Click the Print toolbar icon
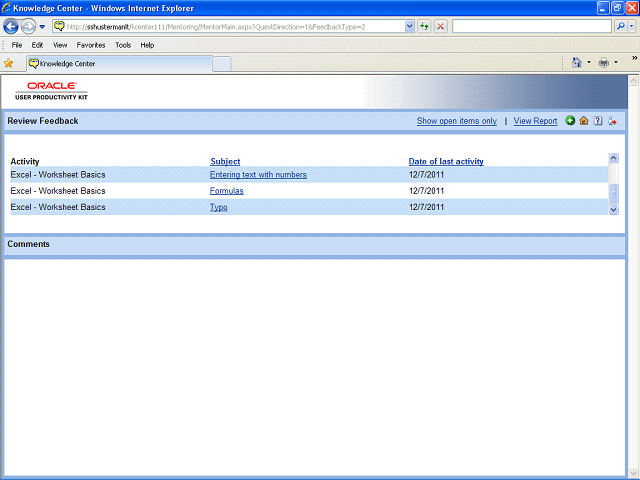Viewport: 640px width, 480px height. pyautogui.click(x=603, y=62)
